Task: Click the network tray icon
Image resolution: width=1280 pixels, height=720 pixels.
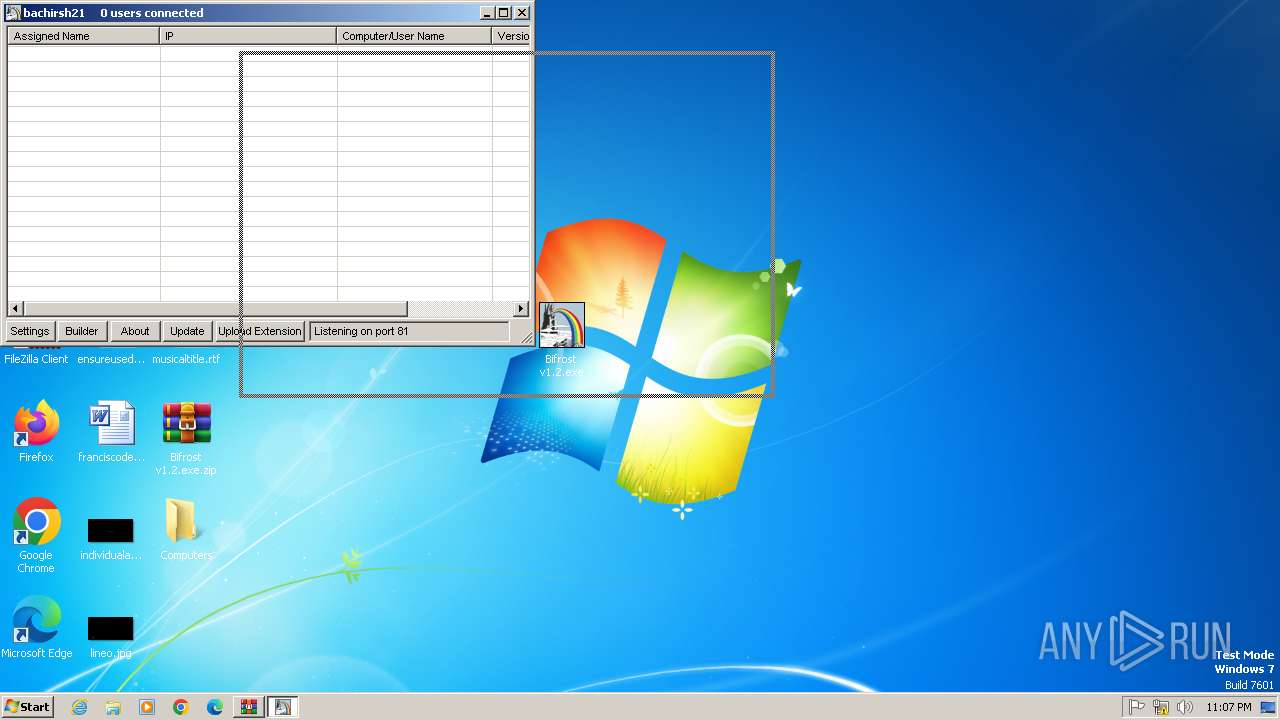Action: [x=1161, y=707]
